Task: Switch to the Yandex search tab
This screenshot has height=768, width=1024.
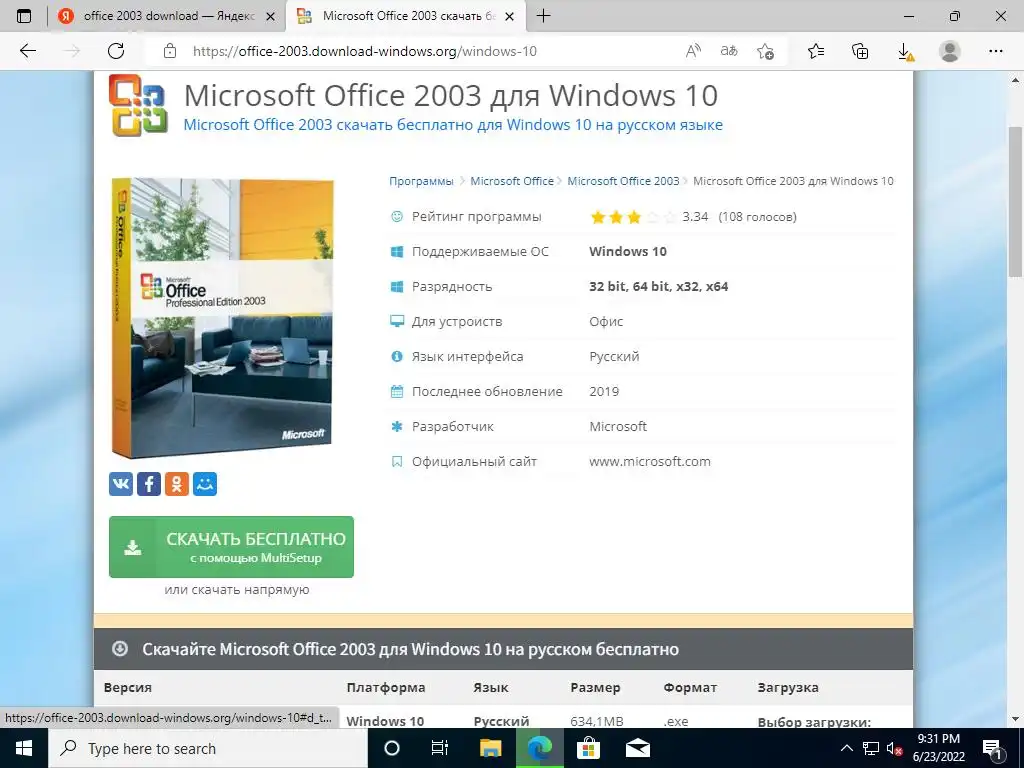Action: pyautogui.click(x=167, y=16)
